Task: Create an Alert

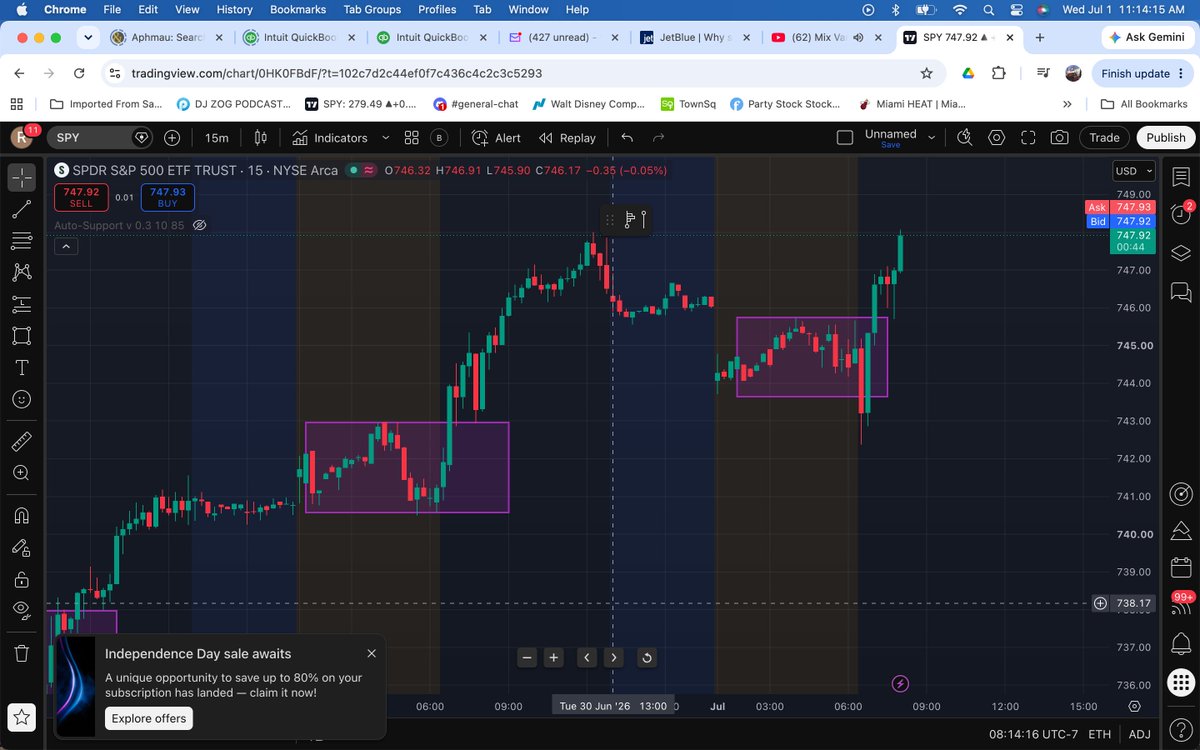Action: (x=497, y=138)
